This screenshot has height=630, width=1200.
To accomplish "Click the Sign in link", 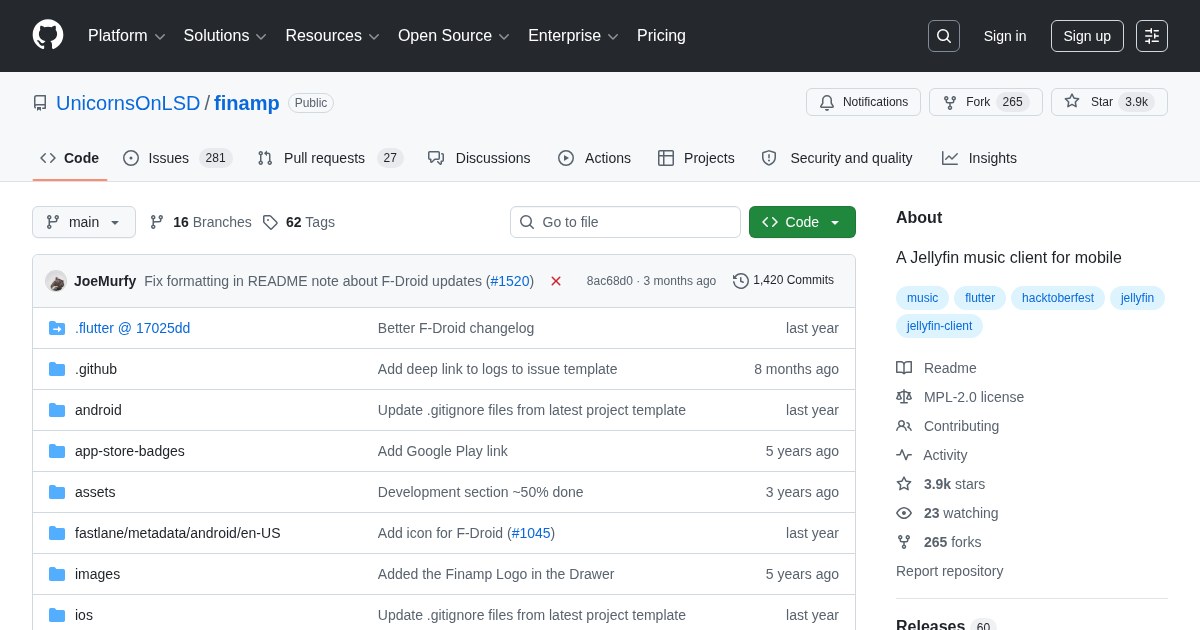I will click(x=1005, y=36).
